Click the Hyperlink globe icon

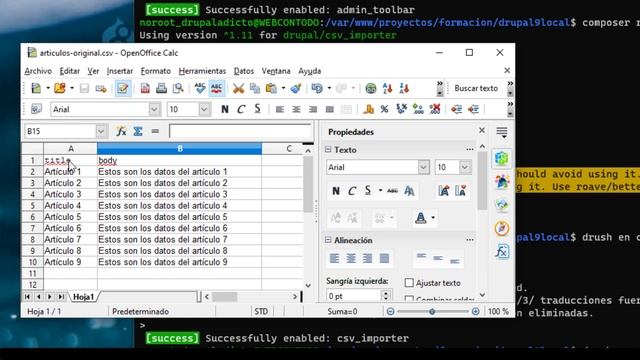371,88
